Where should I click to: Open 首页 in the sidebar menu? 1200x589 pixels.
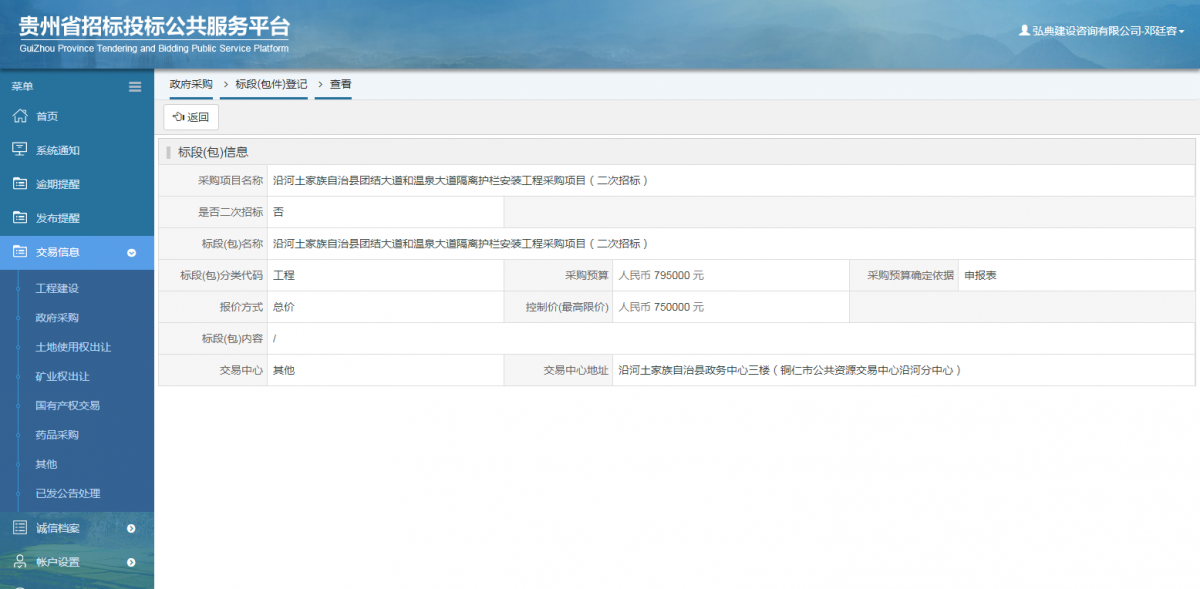click(x=47, y=117)
